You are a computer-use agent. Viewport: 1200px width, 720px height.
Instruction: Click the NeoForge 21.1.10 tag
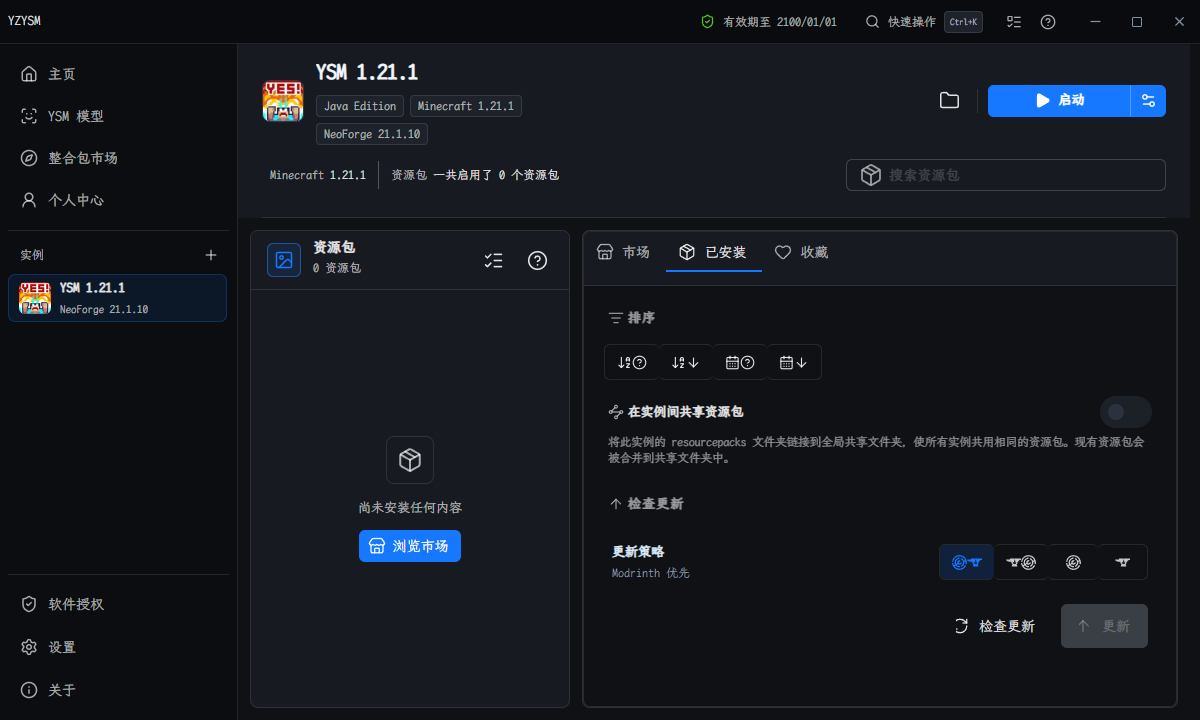coord(372,134)
